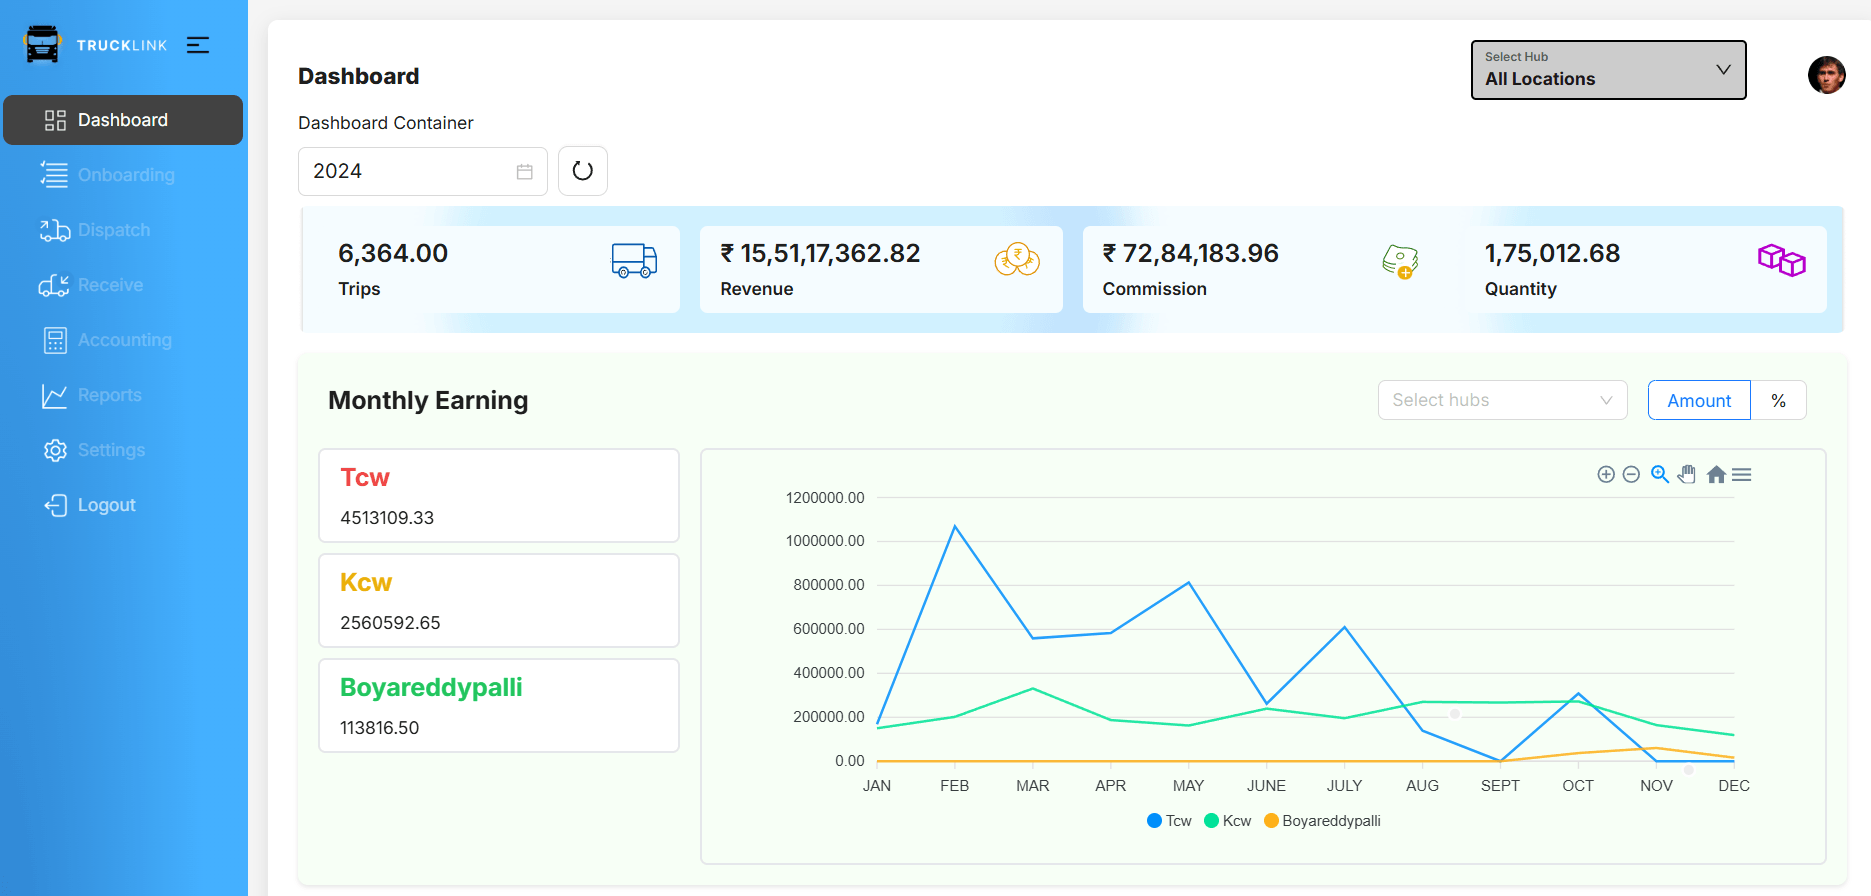Switch chart to percentage view
This screenshot has height=896, width=1871.
click(1778, 400)
